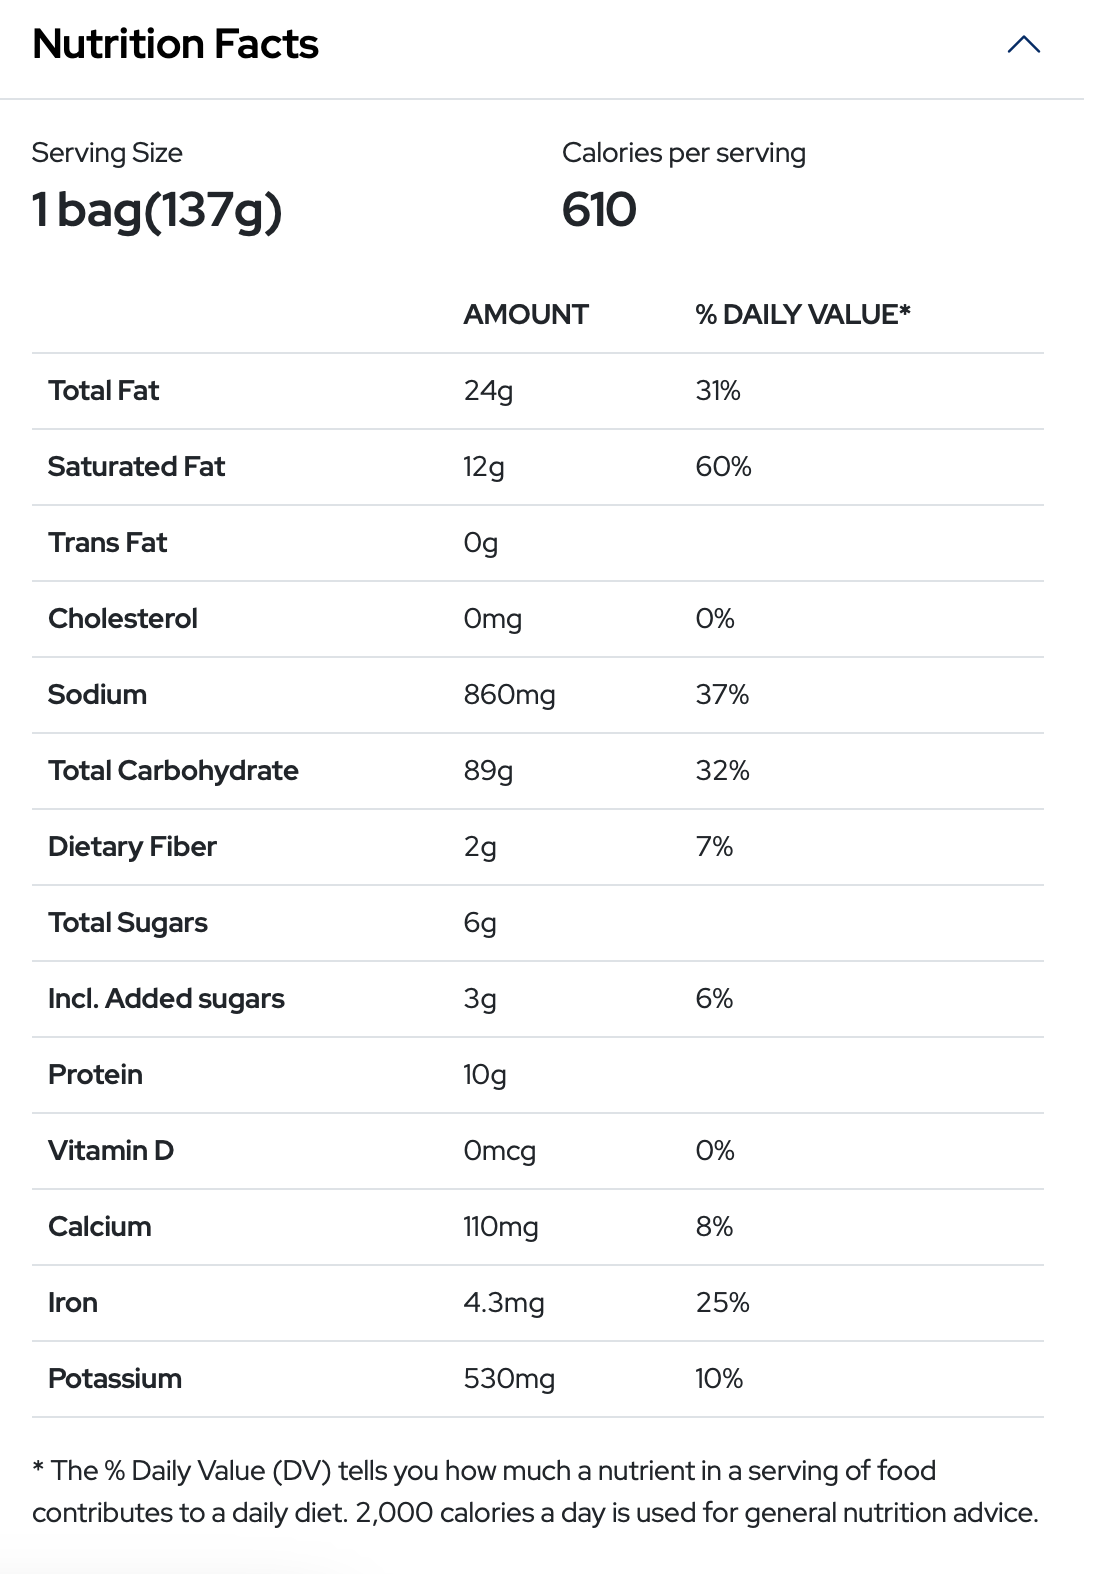
Task: Select the 1 bag(137g) serving size text
Action: tap(157, 210)
